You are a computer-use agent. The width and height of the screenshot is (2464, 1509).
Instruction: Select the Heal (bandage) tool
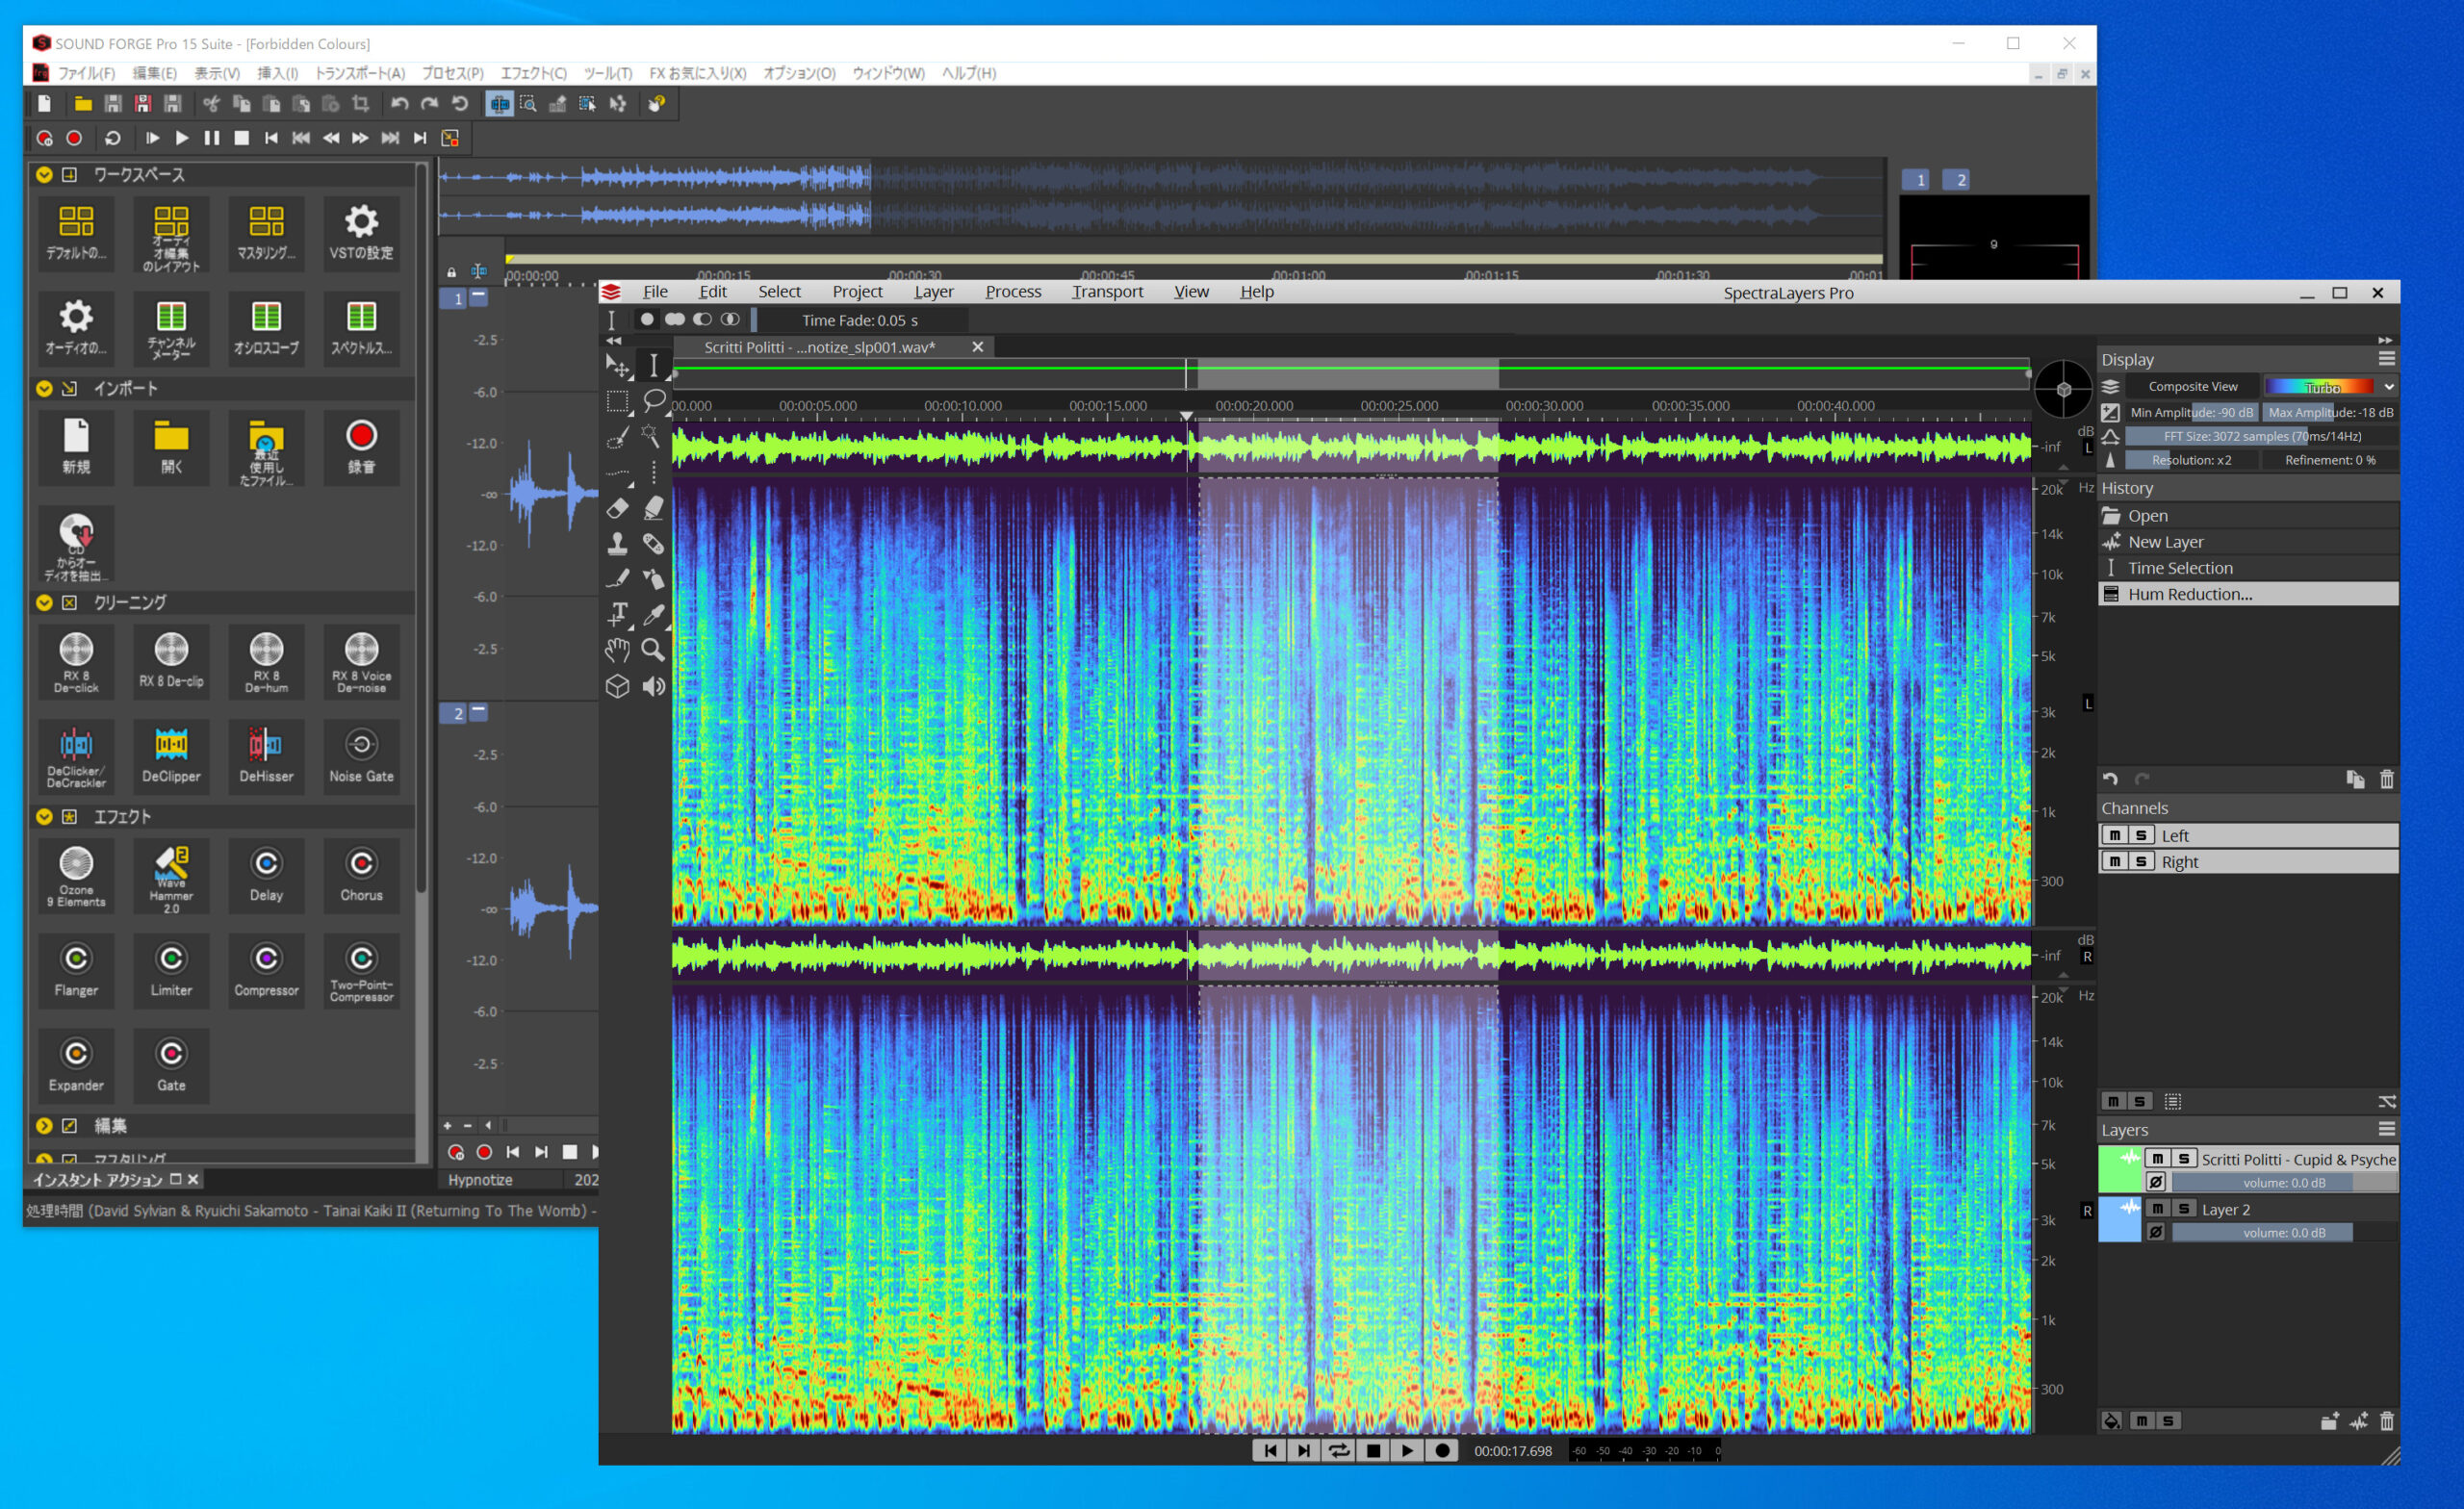coord(653,544)
